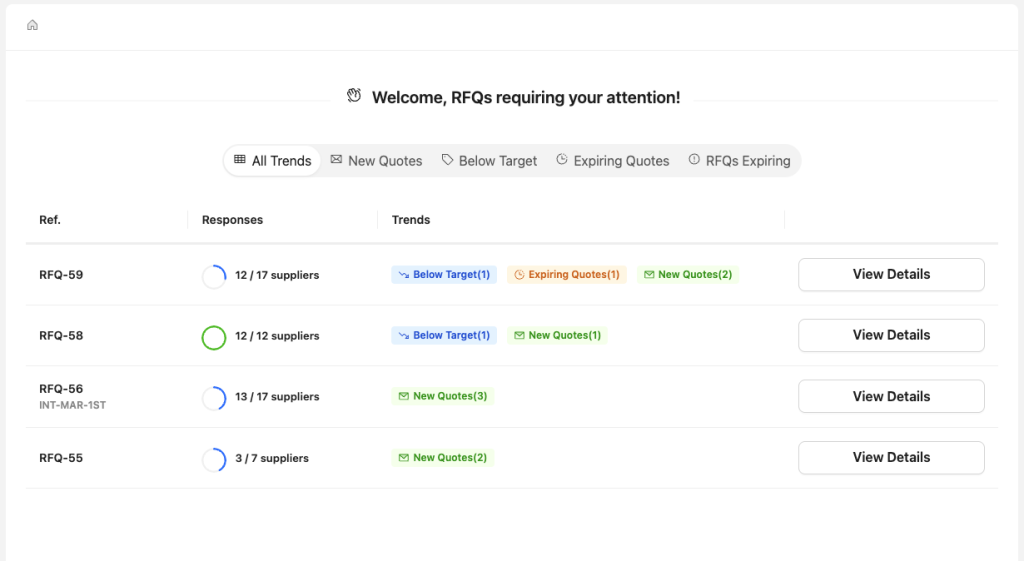Click RFQ-56 response progress circle
Screen dimensions: 1024x561
(214, 398)
